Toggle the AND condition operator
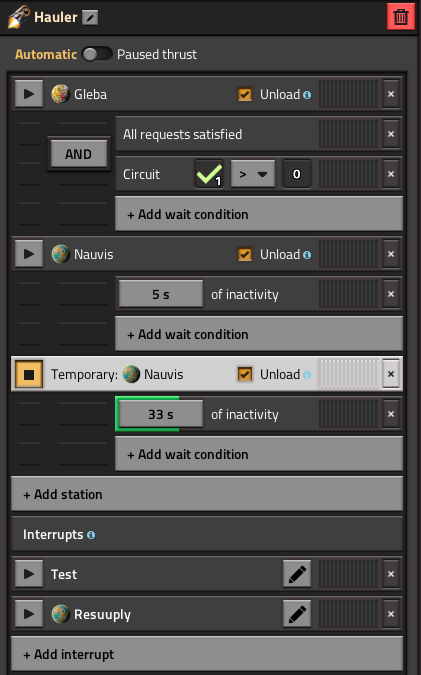 [x=78, y=154]
